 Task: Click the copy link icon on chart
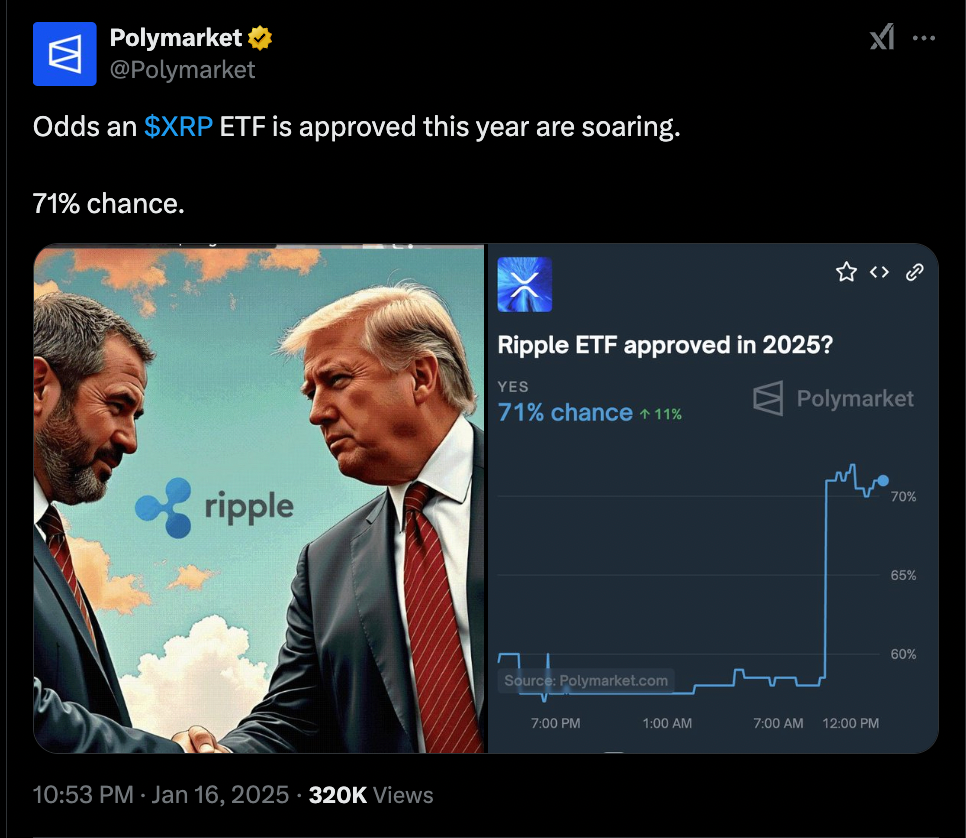click(913, 272)
